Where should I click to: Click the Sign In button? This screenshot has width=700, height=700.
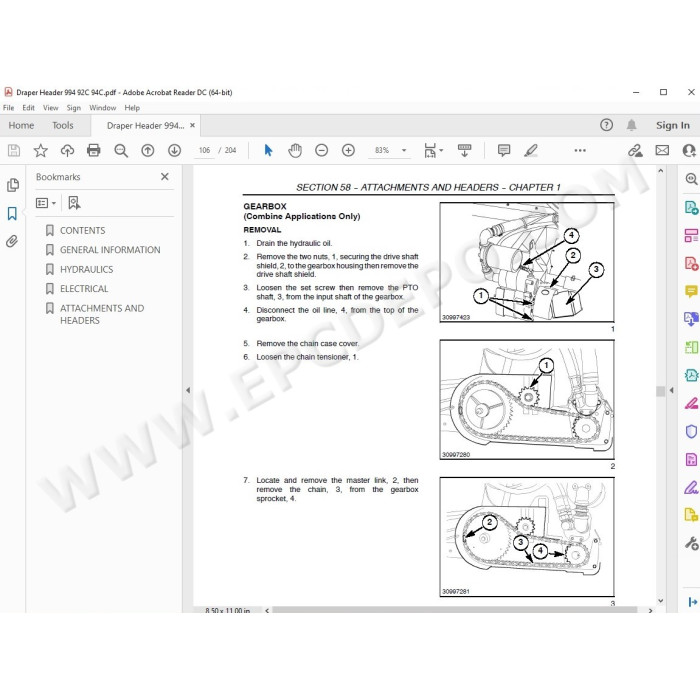pos(673,125)
